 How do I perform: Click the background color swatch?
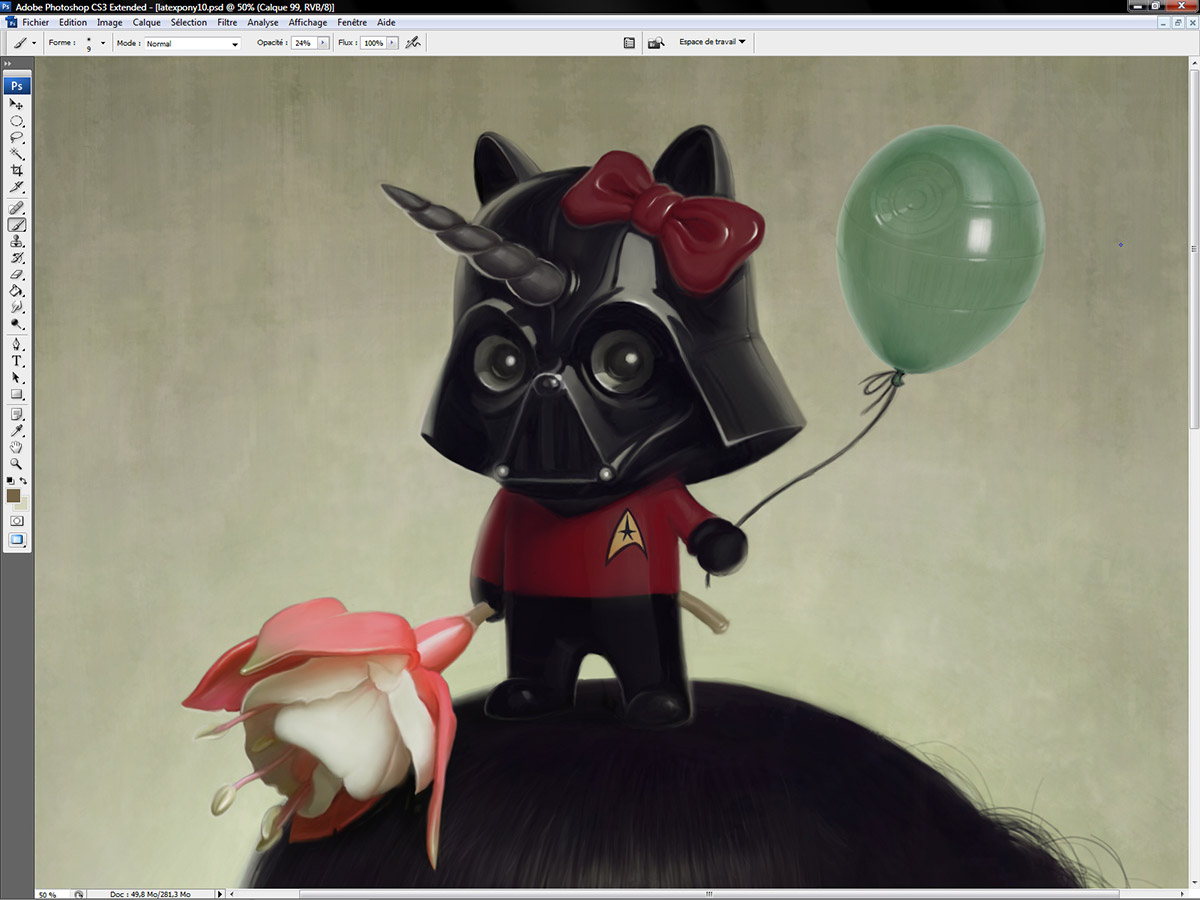click(24, 506)
